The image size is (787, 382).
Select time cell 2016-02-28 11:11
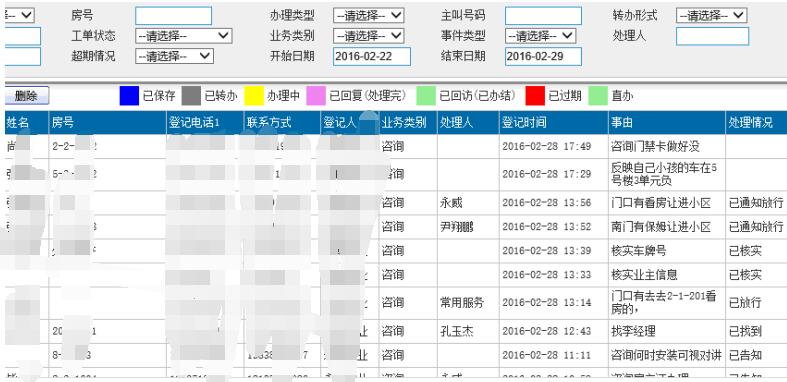554,355
